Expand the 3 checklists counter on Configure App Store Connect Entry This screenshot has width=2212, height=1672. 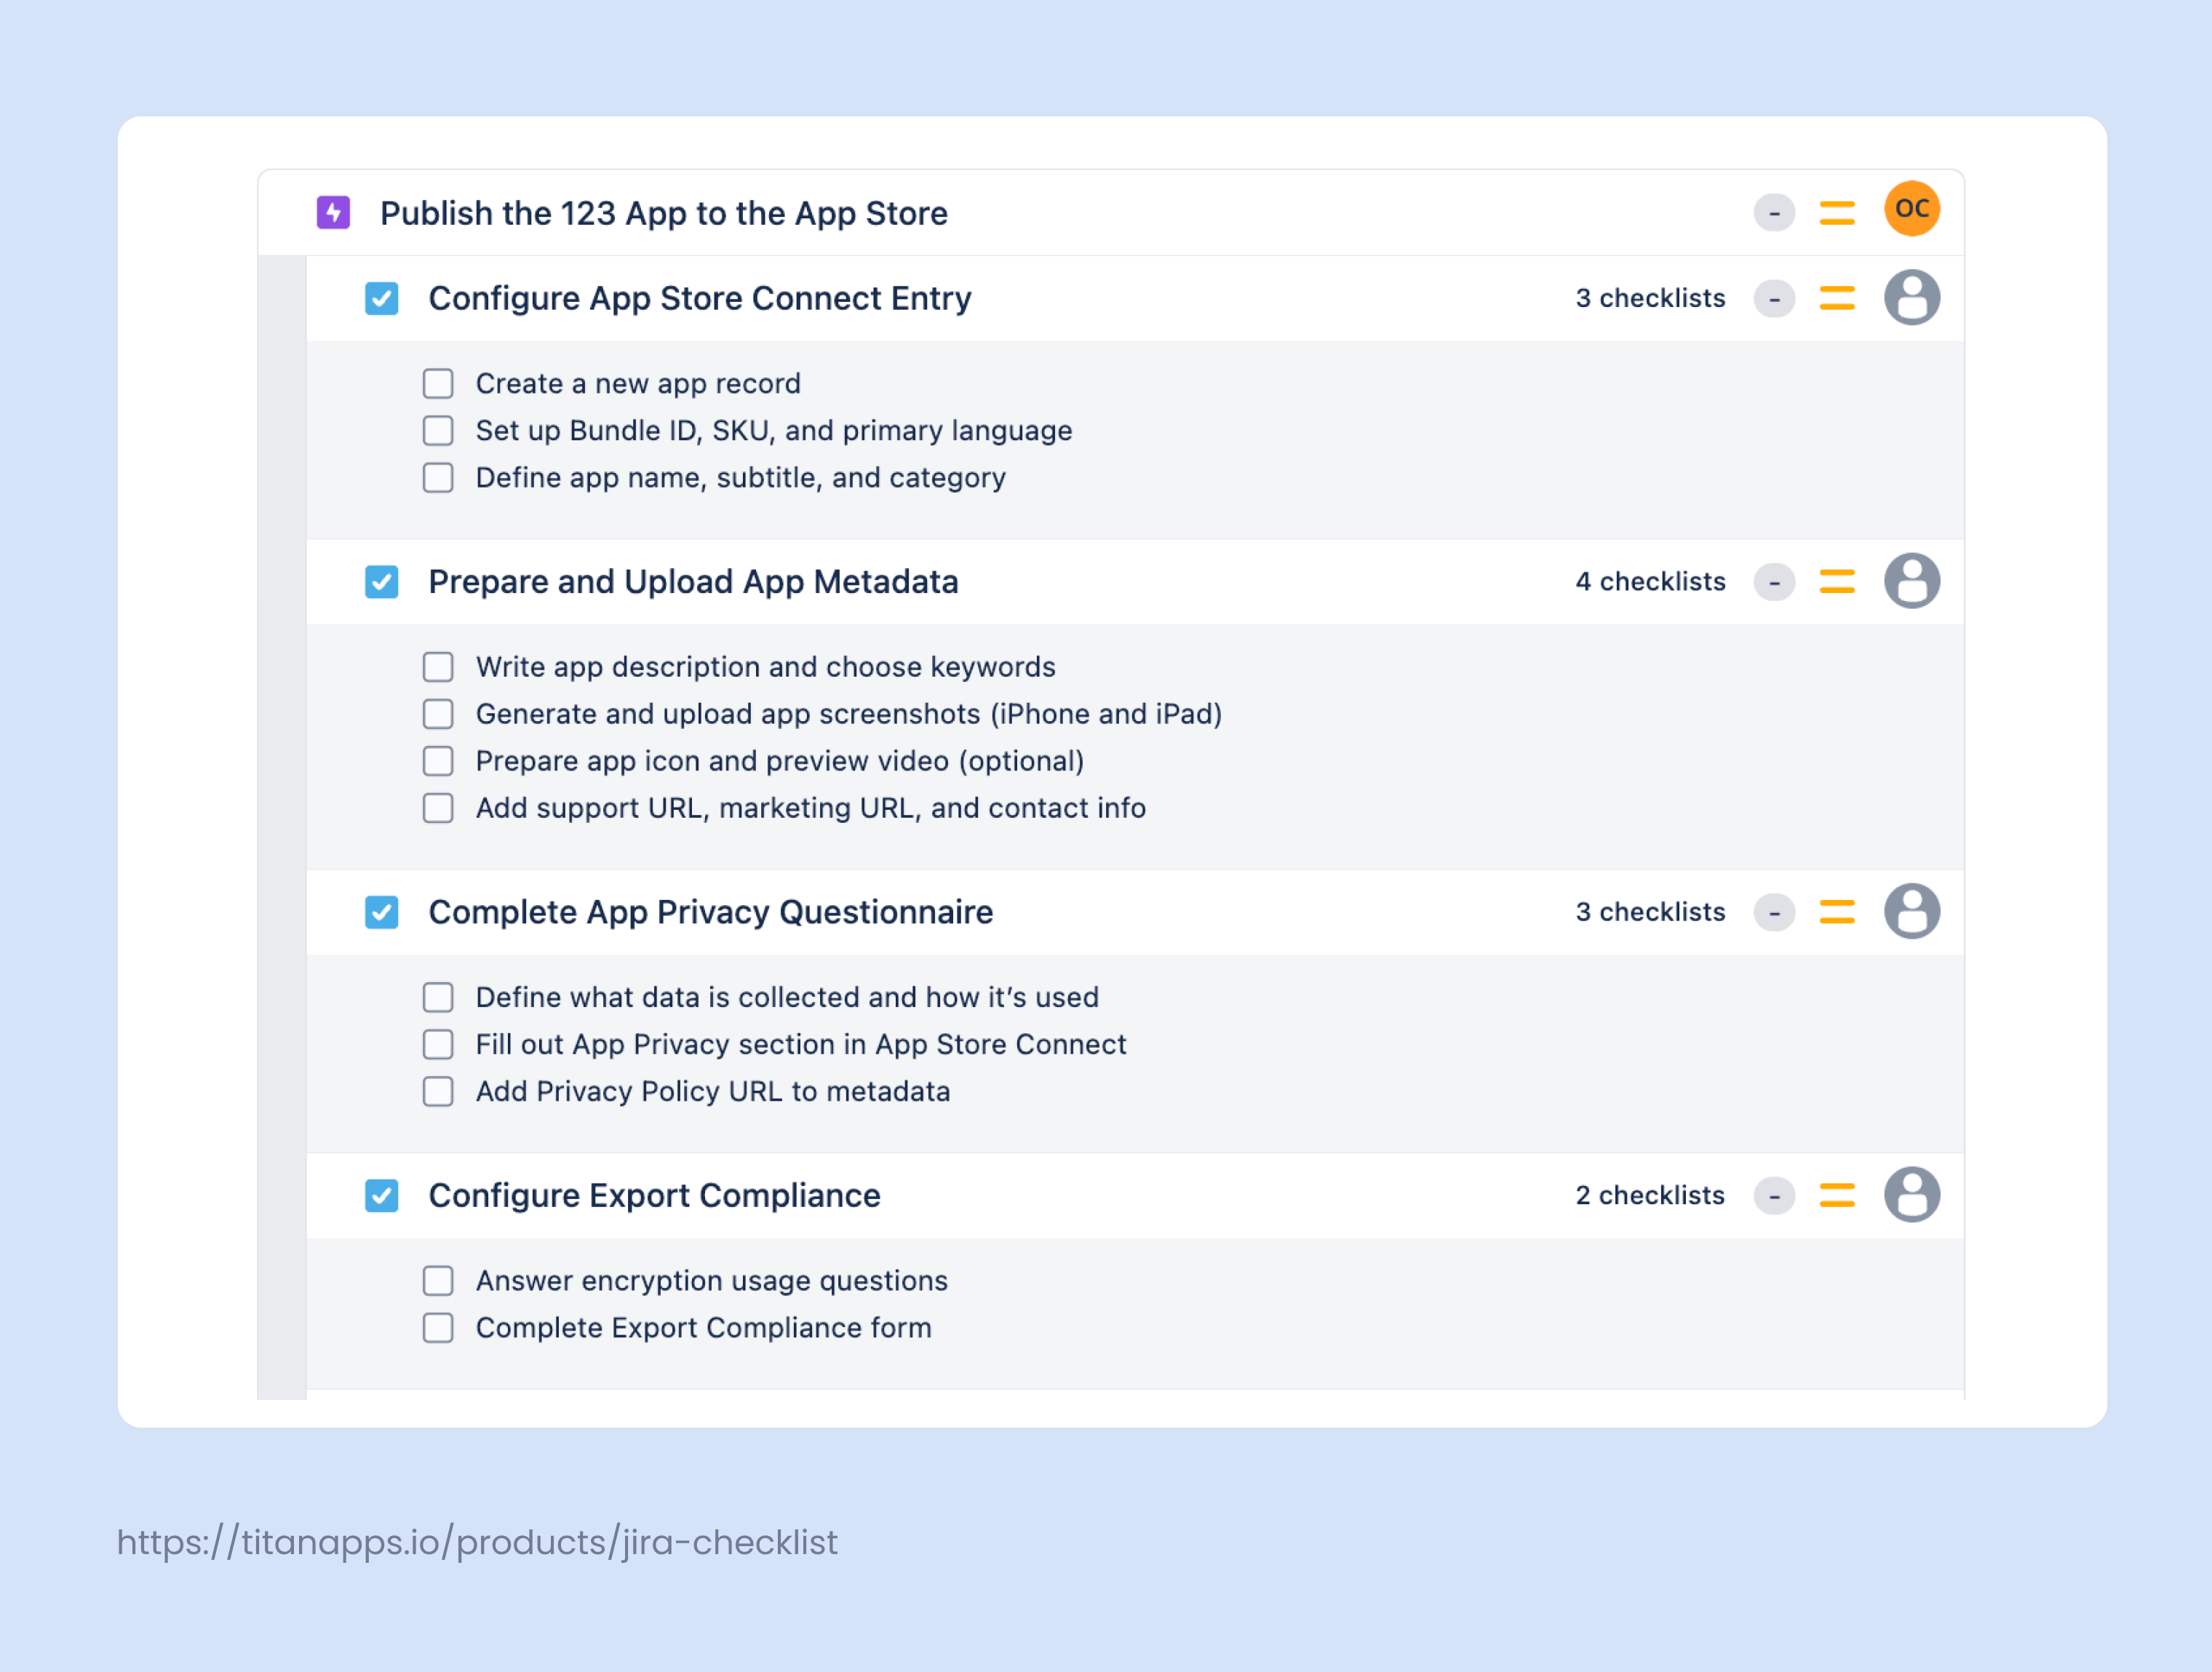click(x=1649, y=297)
